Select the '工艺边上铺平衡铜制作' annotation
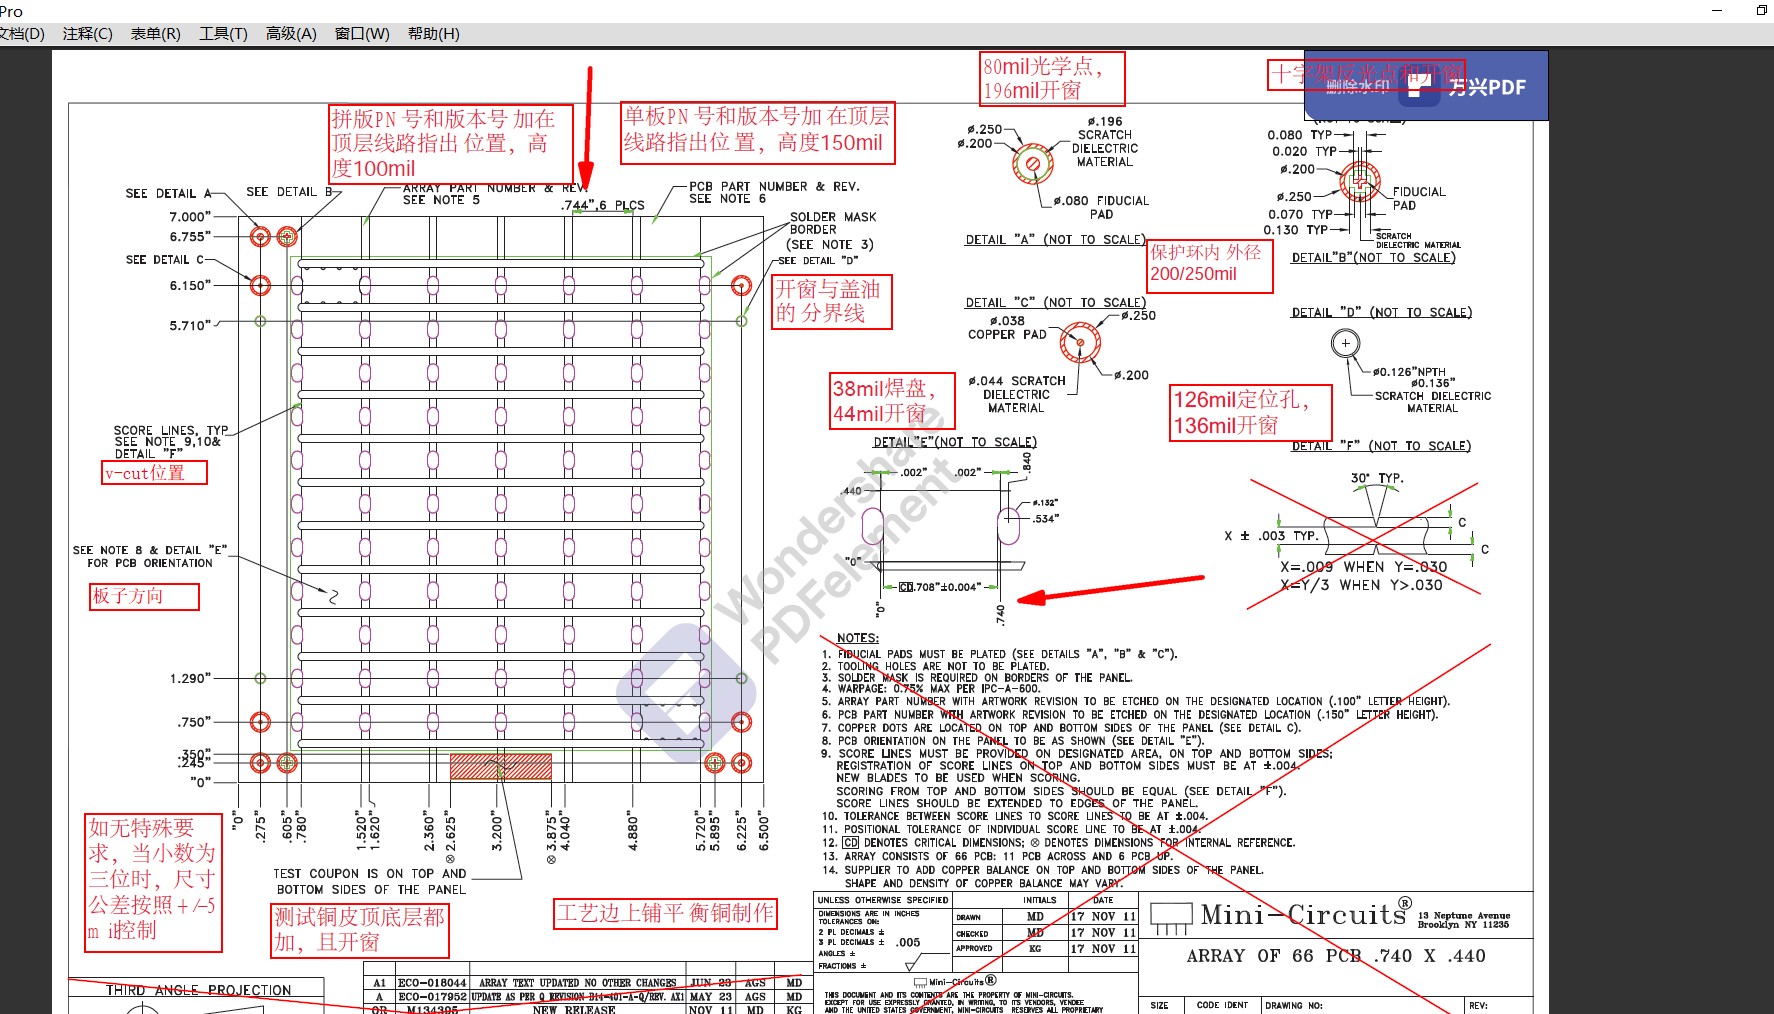Image resolution: width=1774 pixels, height=1014 pixels. click(x=665, y=913)
